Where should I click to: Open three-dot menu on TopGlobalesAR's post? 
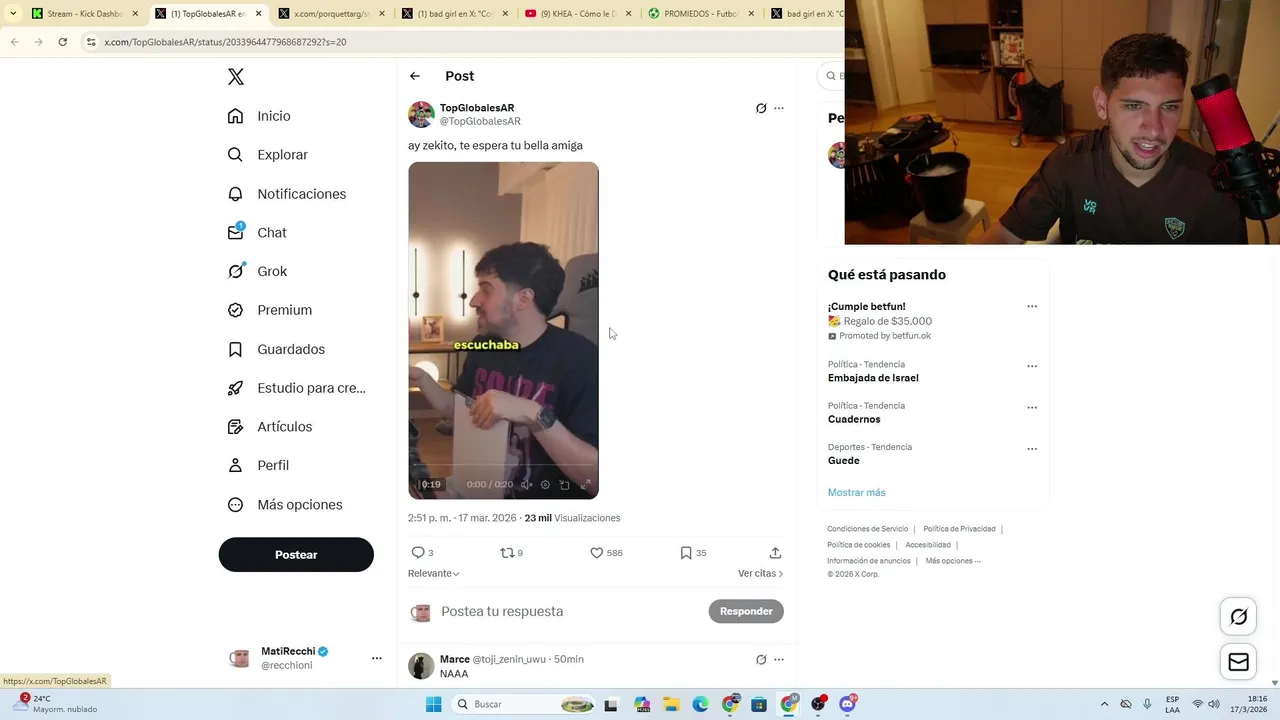point(779,108)
